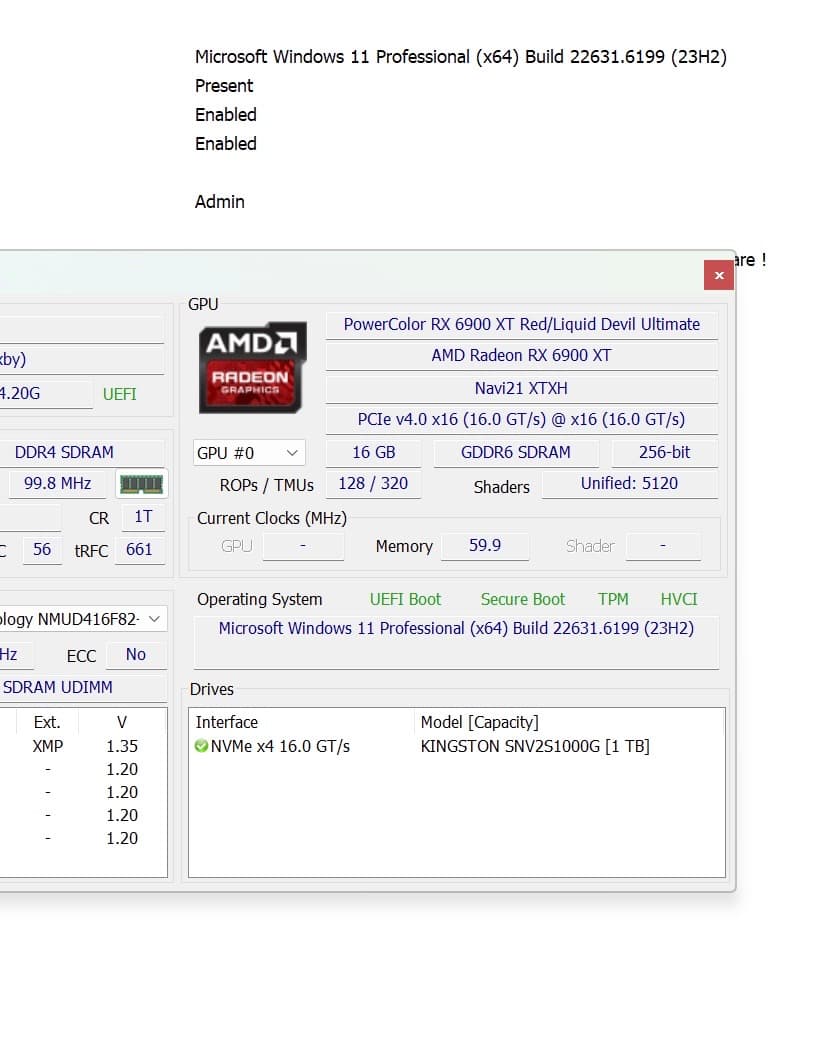Screen dimensions: 831x1040
Task: Click the green UEFI label near BIOS
Action: click(119, 395)
